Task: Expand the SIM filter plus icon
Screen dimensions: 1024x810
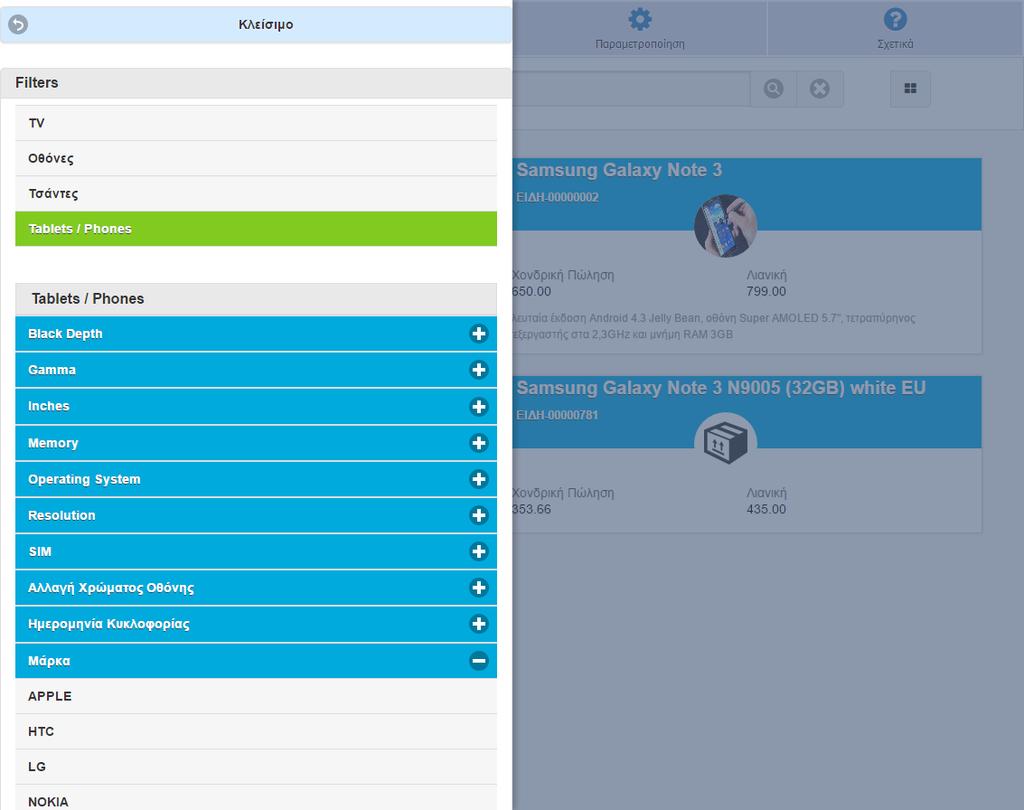Action: tap(479, 551)
